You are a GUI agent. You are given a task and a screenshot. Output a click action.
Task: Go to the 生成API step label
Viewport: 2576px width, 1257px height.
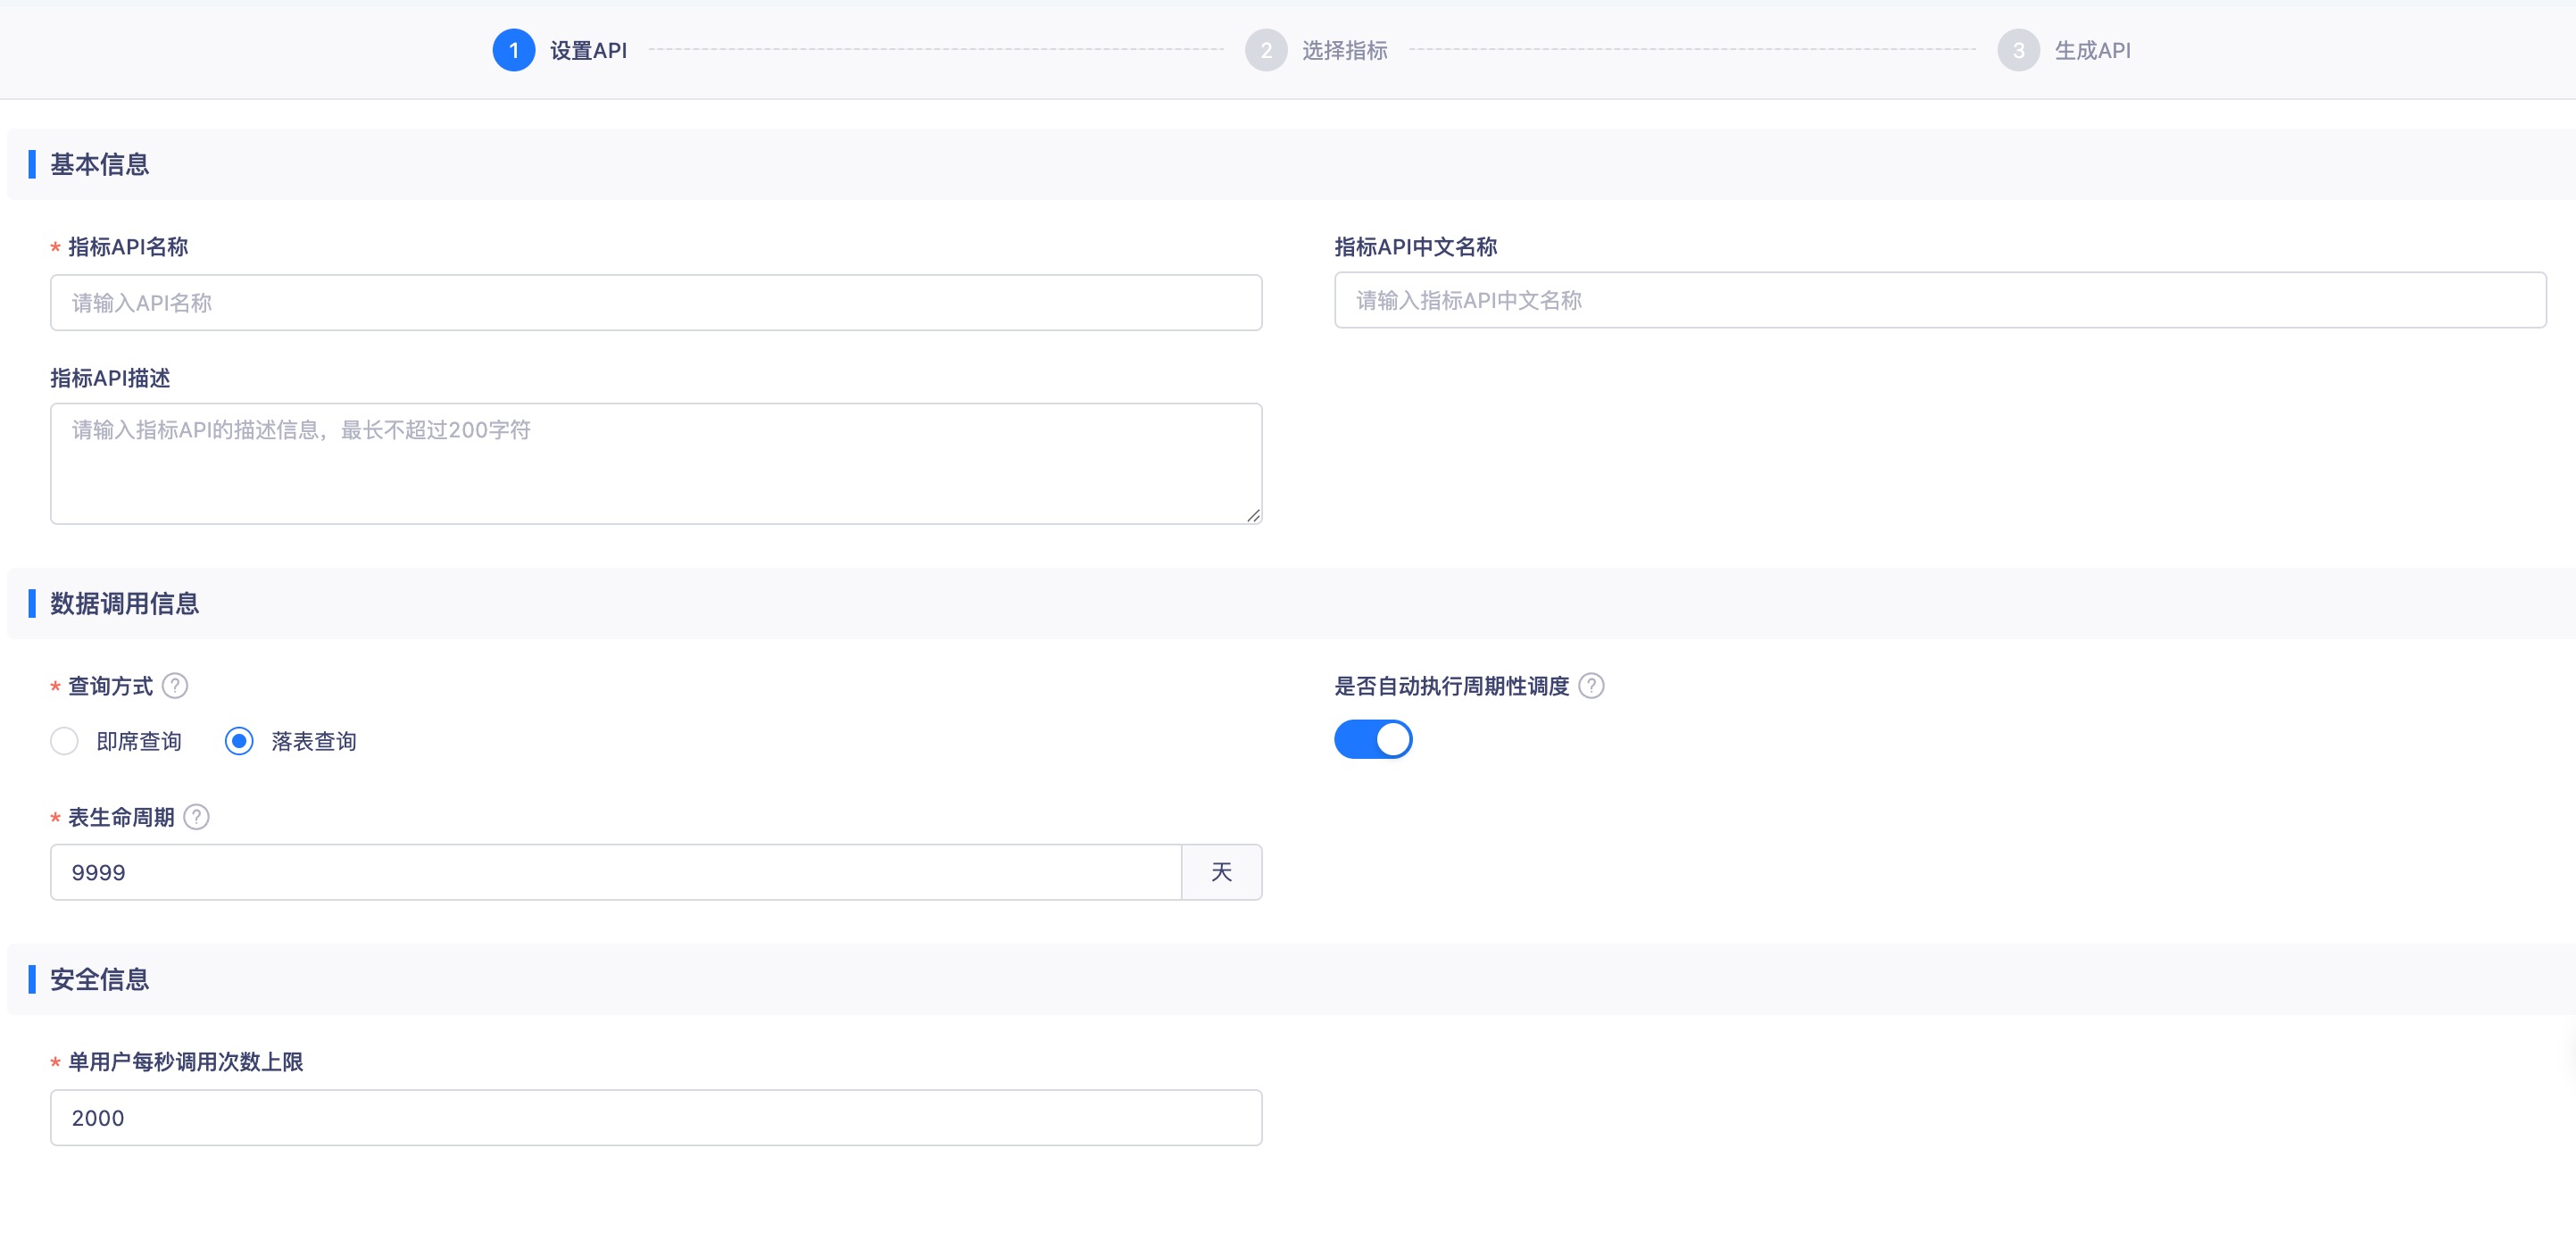pyautogui.click(x=2092, y=50)
